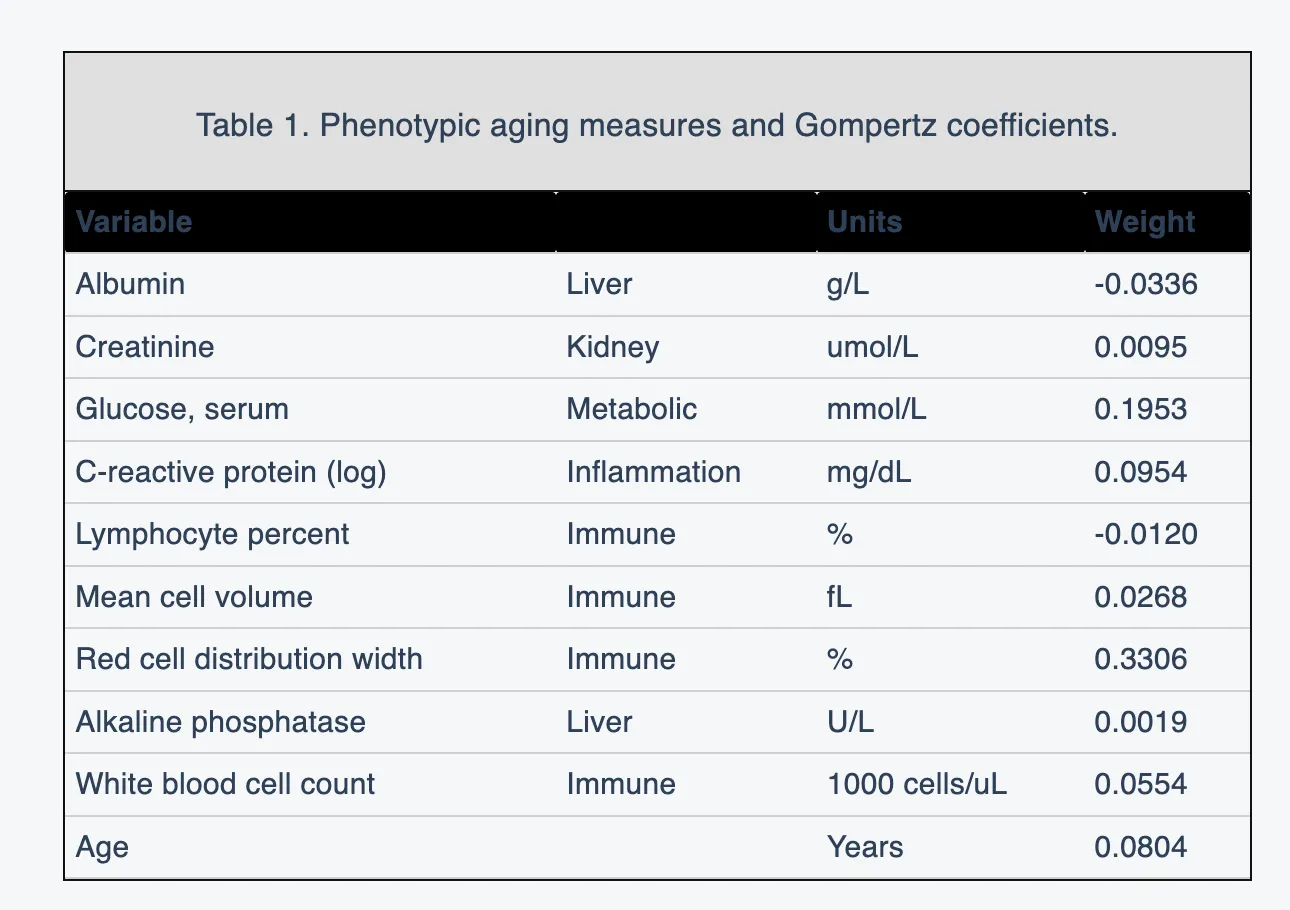Click the Alkaline phosphatase cell

(220, 722)
